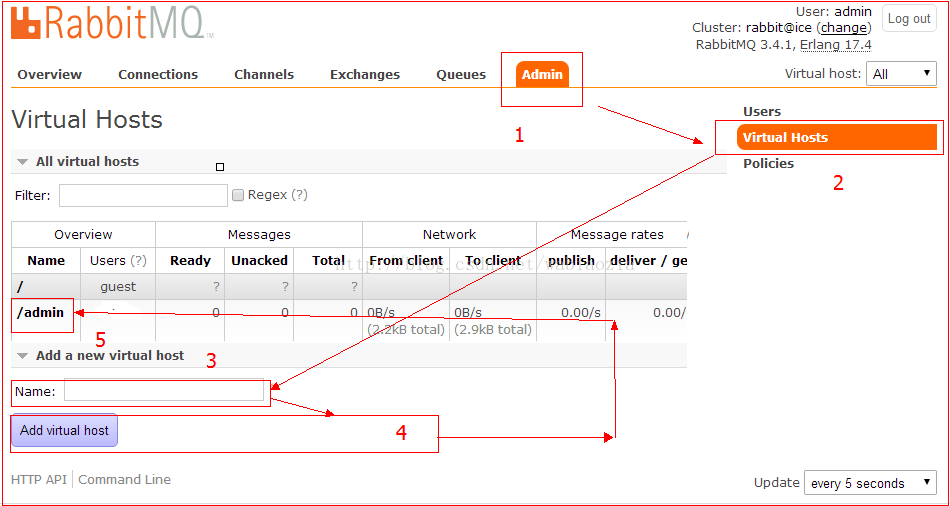This screenshot has width=950, height=506.
Task: Sort by the Name column header
Action: click(46, 261)
